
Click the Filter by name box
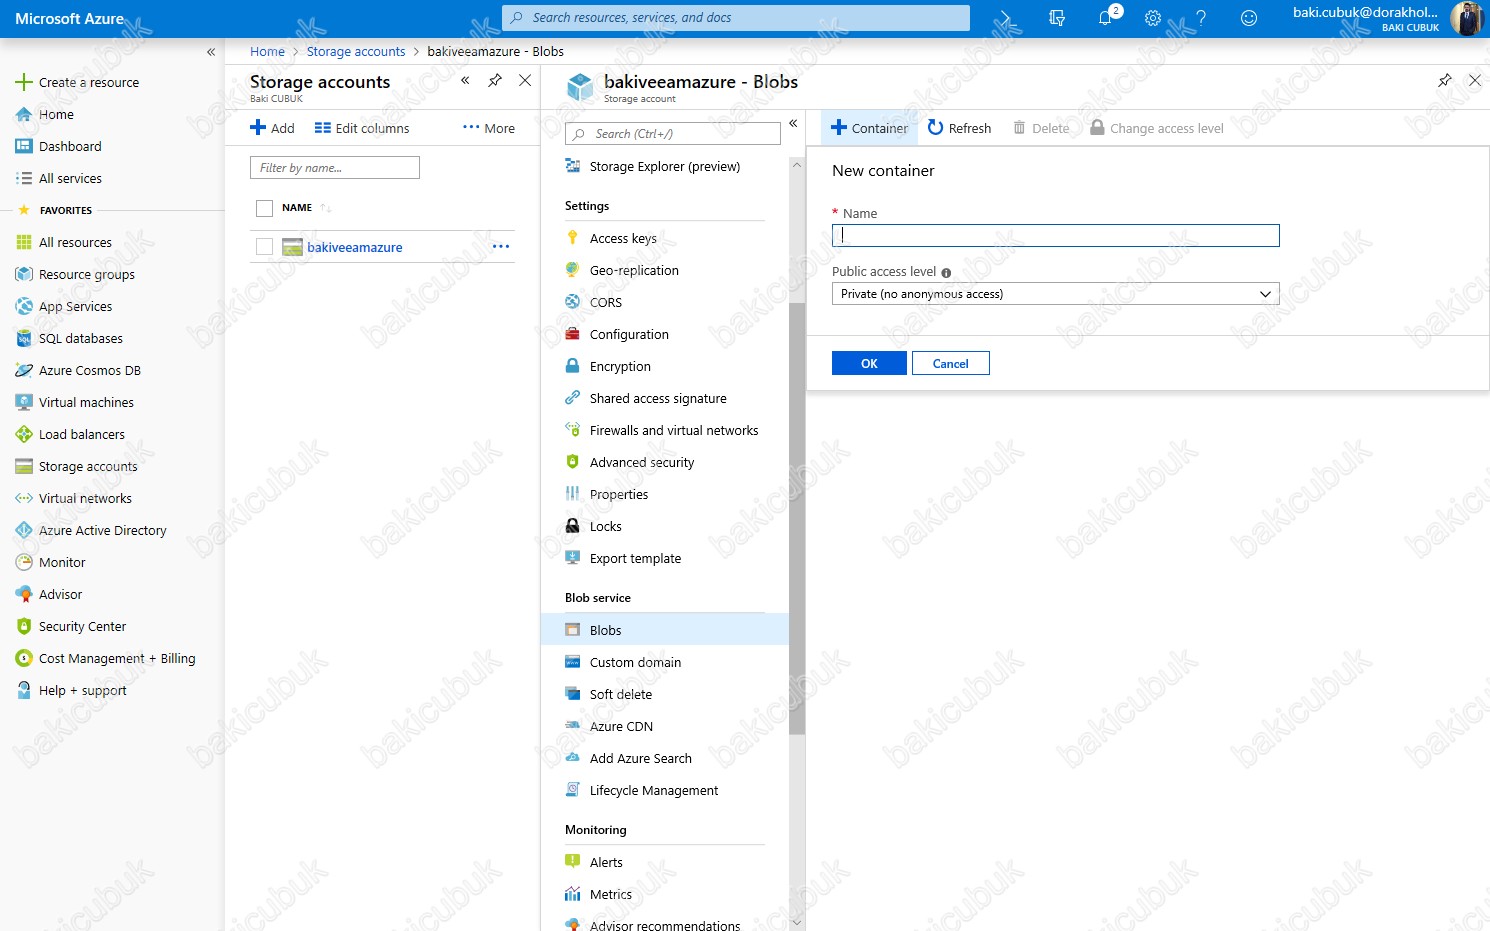click(334, 168)
